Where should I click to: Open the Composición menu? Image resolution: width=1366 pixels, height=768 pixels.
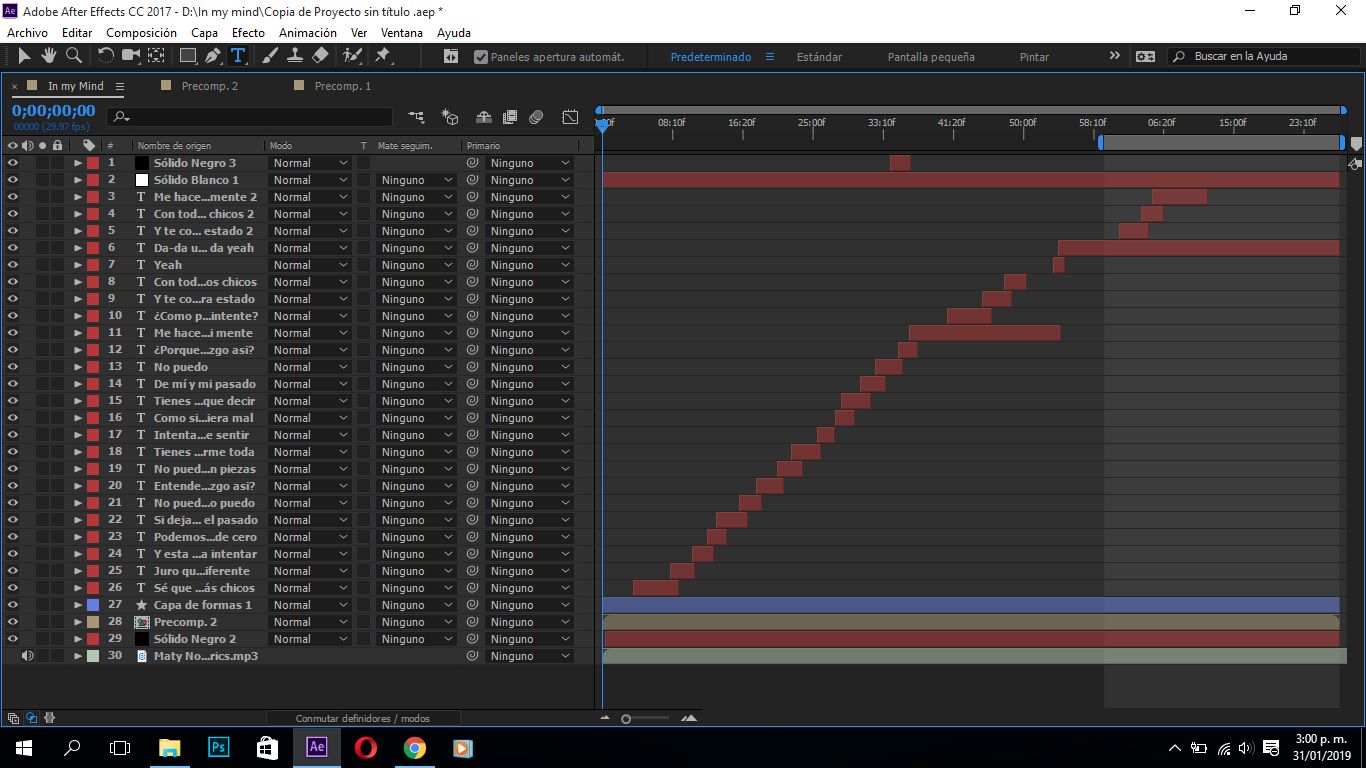141,33
